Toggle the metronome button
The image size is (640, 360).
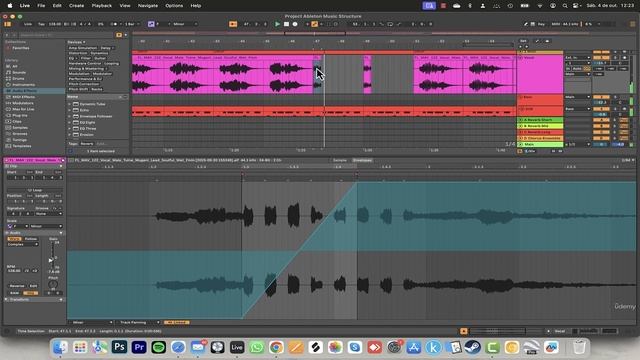pyautogui.click(x=113, y=24)
